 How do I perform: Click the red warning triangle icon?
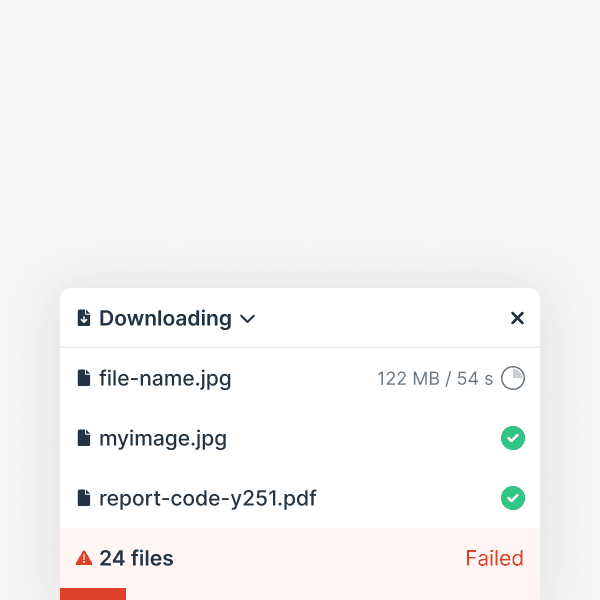pyautogui.click(x=84, y=558)
